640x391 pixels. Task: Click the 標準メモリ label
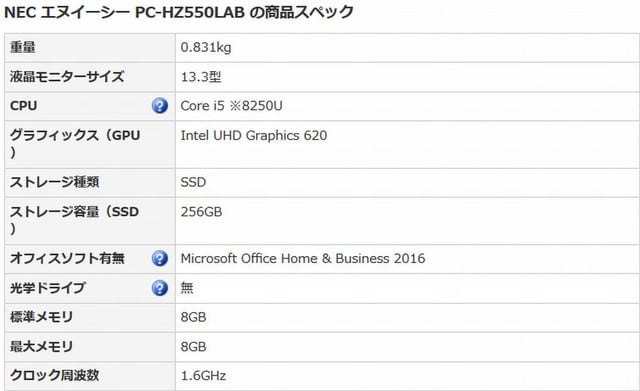click(41, 317)
